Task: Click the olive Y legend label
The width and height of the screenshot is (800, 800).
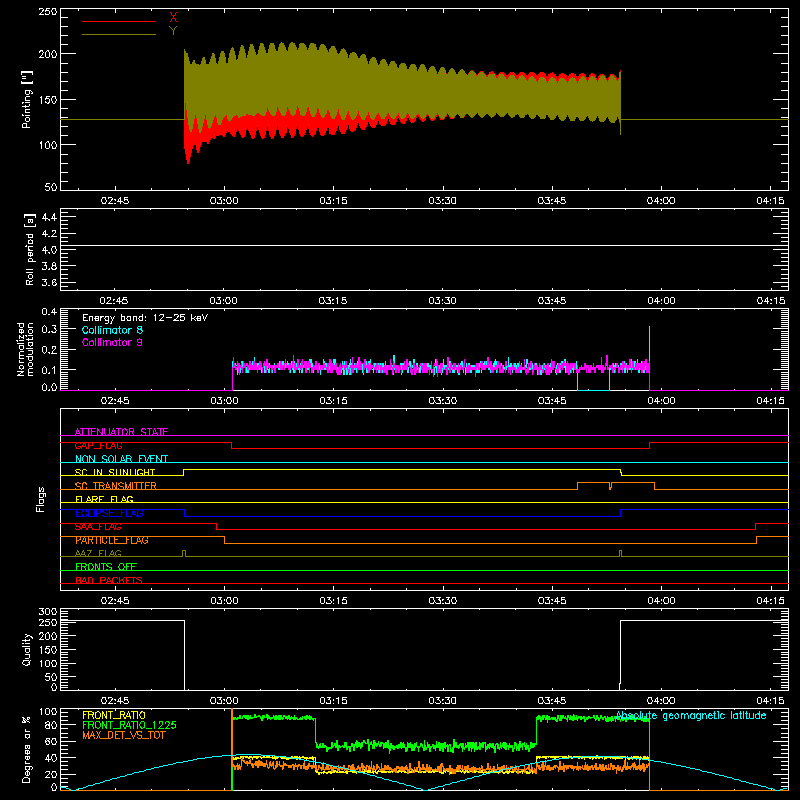Action: (x=173, y=31)
